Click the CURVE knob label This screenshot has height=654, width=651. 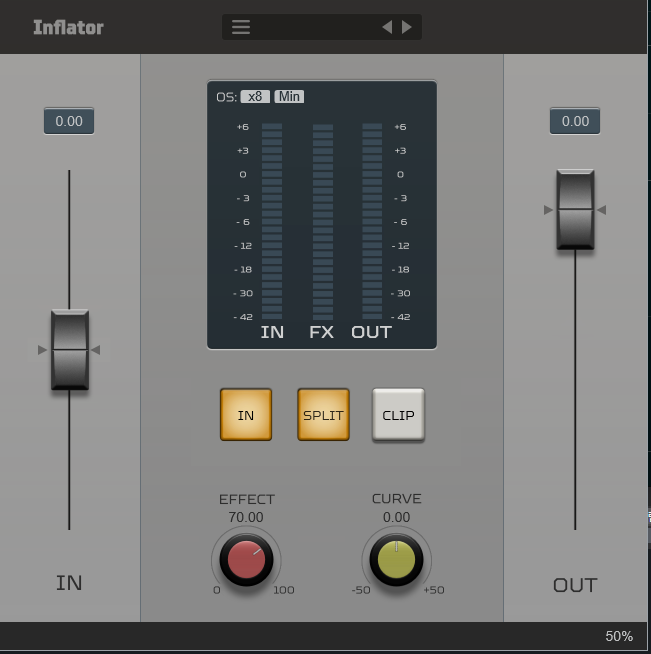point(397,498)
